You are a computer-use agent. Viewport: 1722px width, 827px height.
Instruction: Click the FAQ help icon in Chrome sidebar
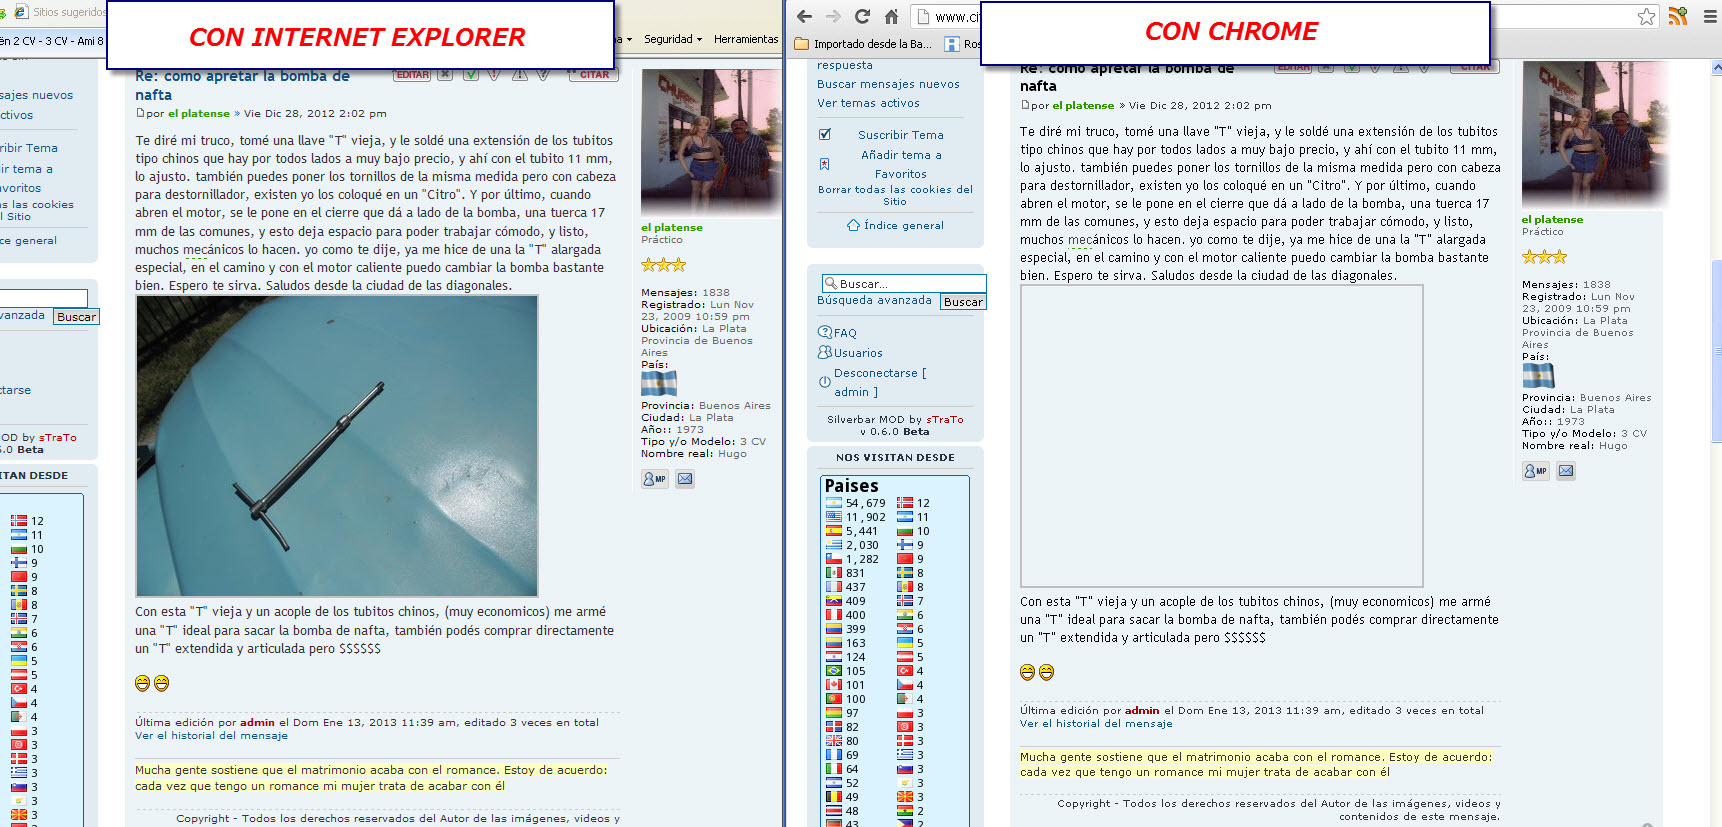(825, 332)
